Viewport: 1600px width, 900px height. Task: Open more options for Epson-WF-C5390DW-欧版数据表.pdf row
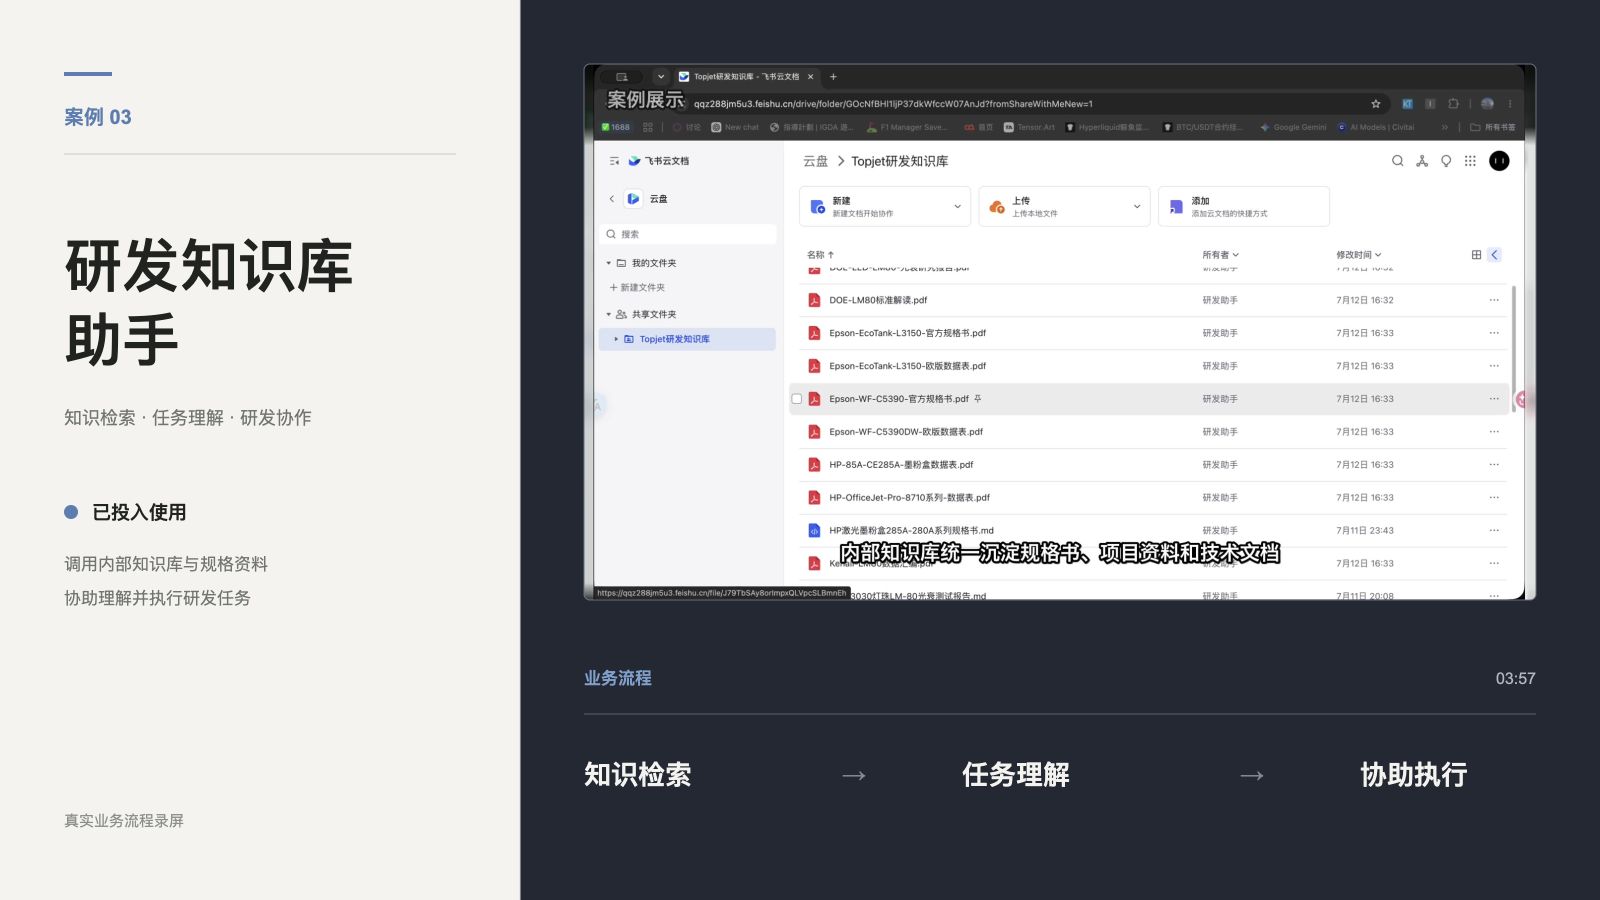(x=1494, y=432)
